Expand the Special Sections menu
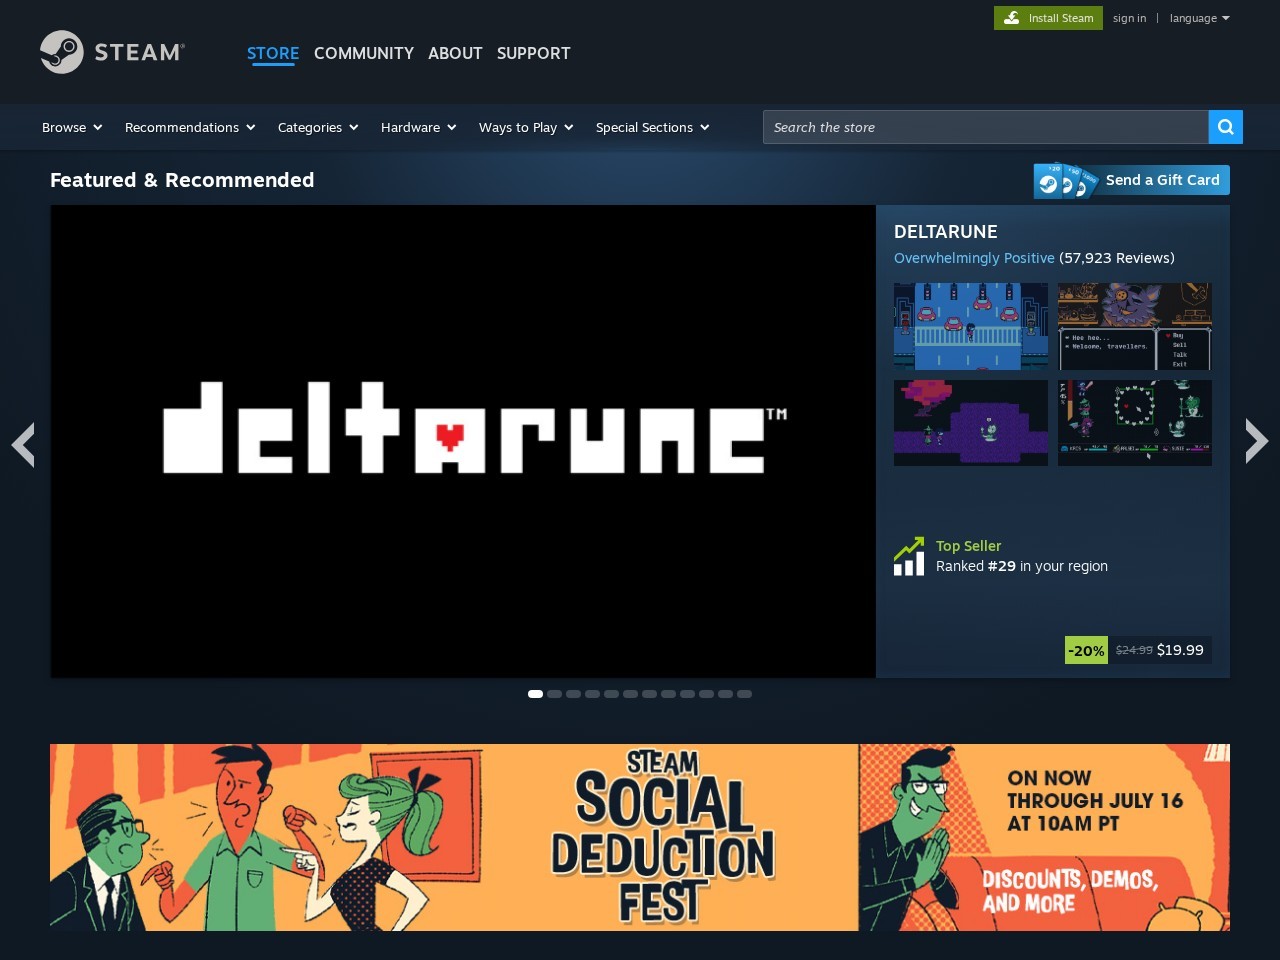 point(653,127)
